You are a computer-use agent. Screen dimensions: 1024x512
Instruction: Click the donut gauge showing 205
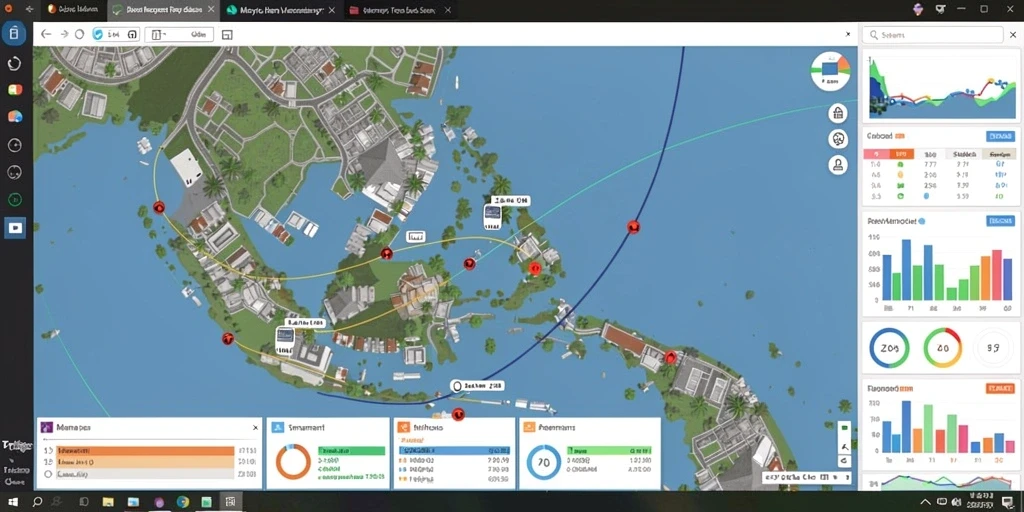pos(889,348)
